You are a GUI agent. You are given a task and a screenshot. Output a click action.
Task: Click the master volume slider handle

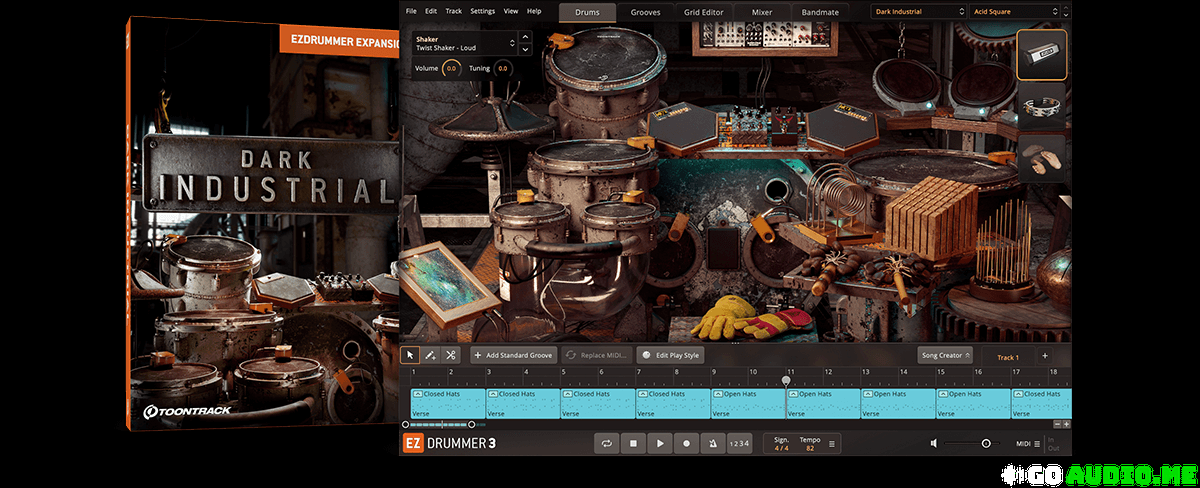(986, 443)
